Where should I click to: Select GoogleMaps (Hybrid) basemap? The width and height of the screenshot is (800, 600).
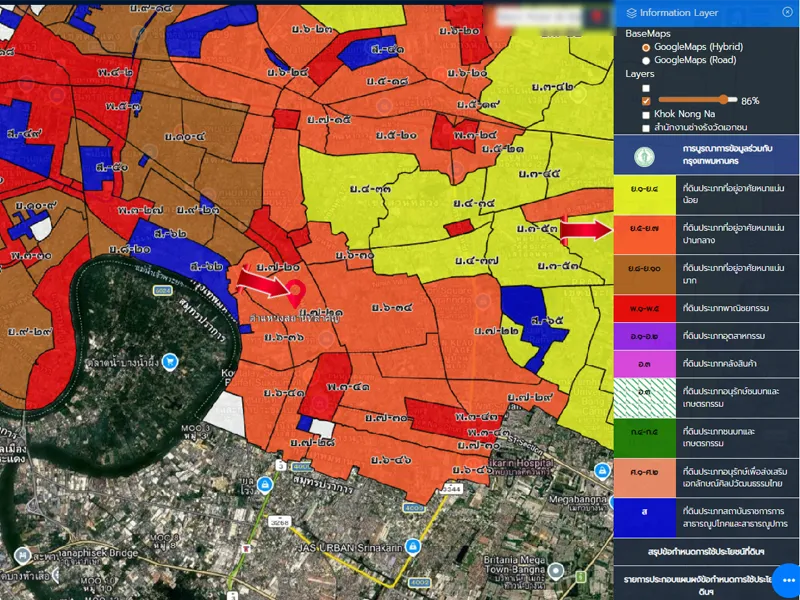[646, 47]
